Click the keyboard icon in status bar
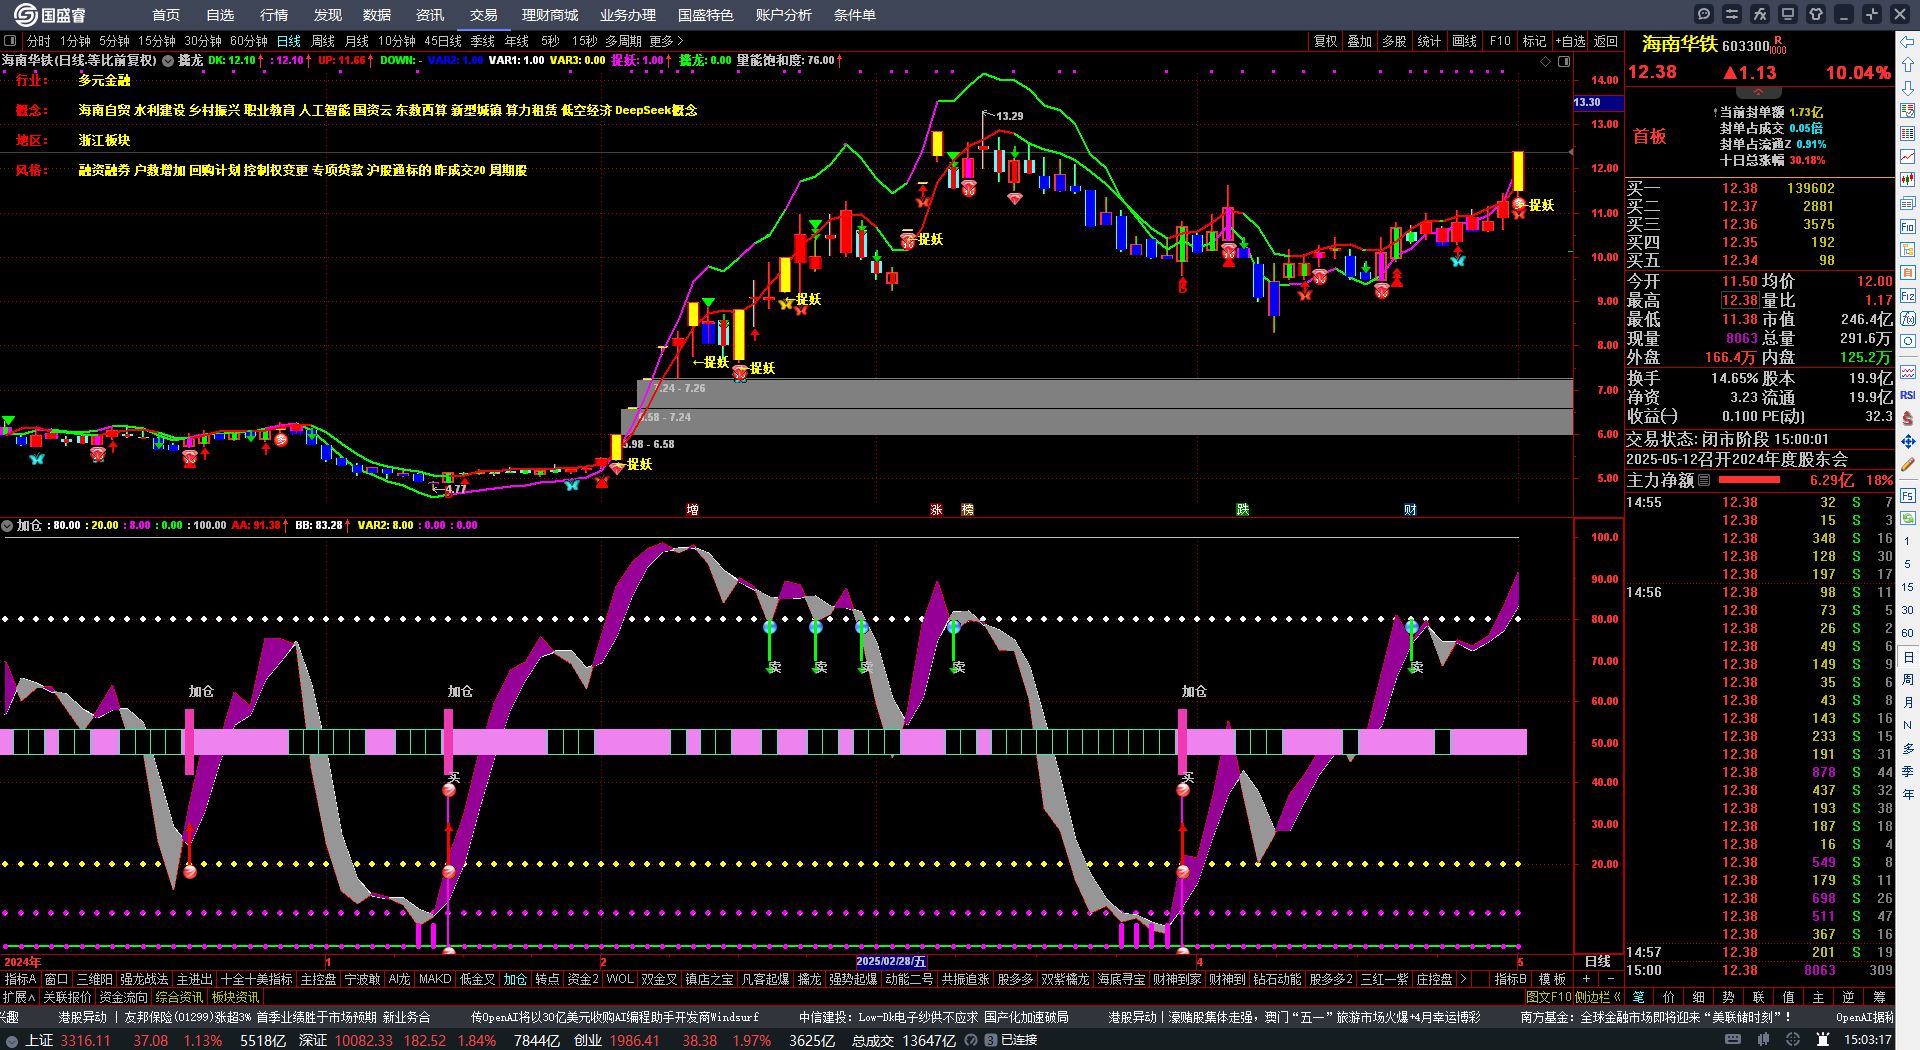This screenshot has width=1920, height=1050. click(x=1733, y=1040)
